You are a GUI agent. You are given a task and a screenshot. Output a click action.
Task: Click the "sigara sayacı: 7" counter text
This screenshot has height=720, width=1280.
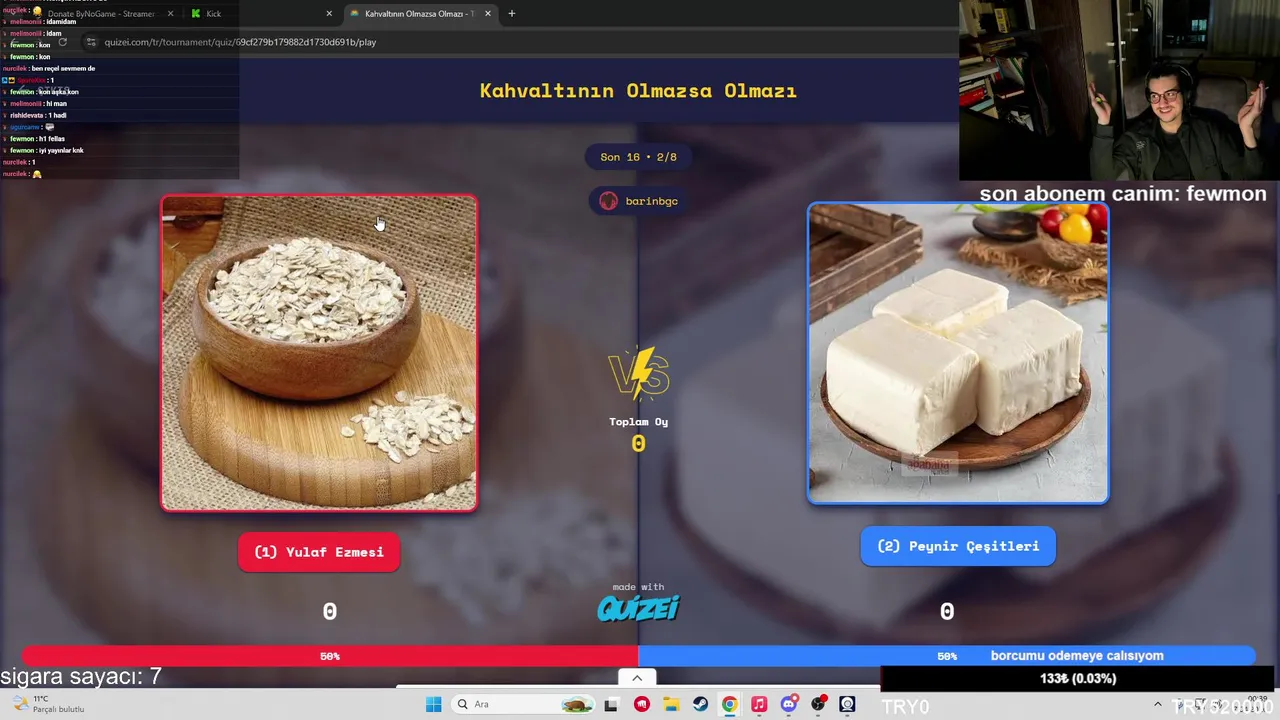pyautogui.click(x=81, y=677)
